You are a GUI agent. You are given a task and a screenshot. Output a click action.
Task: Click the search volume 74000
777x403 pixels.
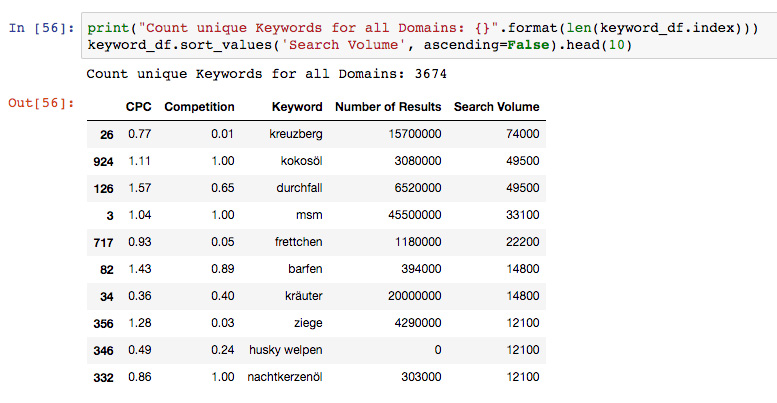coord(522,134)
